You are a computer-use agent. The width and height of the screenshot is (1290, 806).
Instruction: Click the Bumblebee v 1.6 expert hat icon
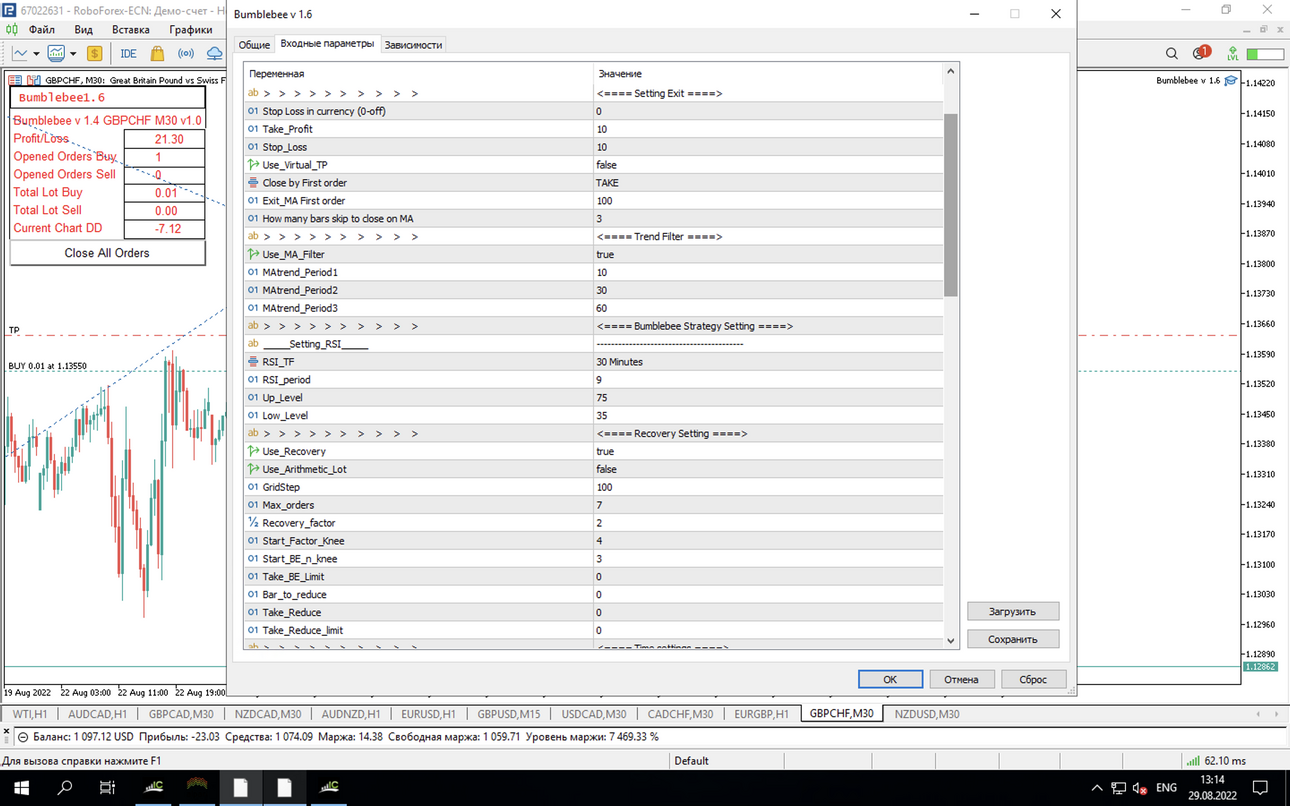coord(1231,81)
